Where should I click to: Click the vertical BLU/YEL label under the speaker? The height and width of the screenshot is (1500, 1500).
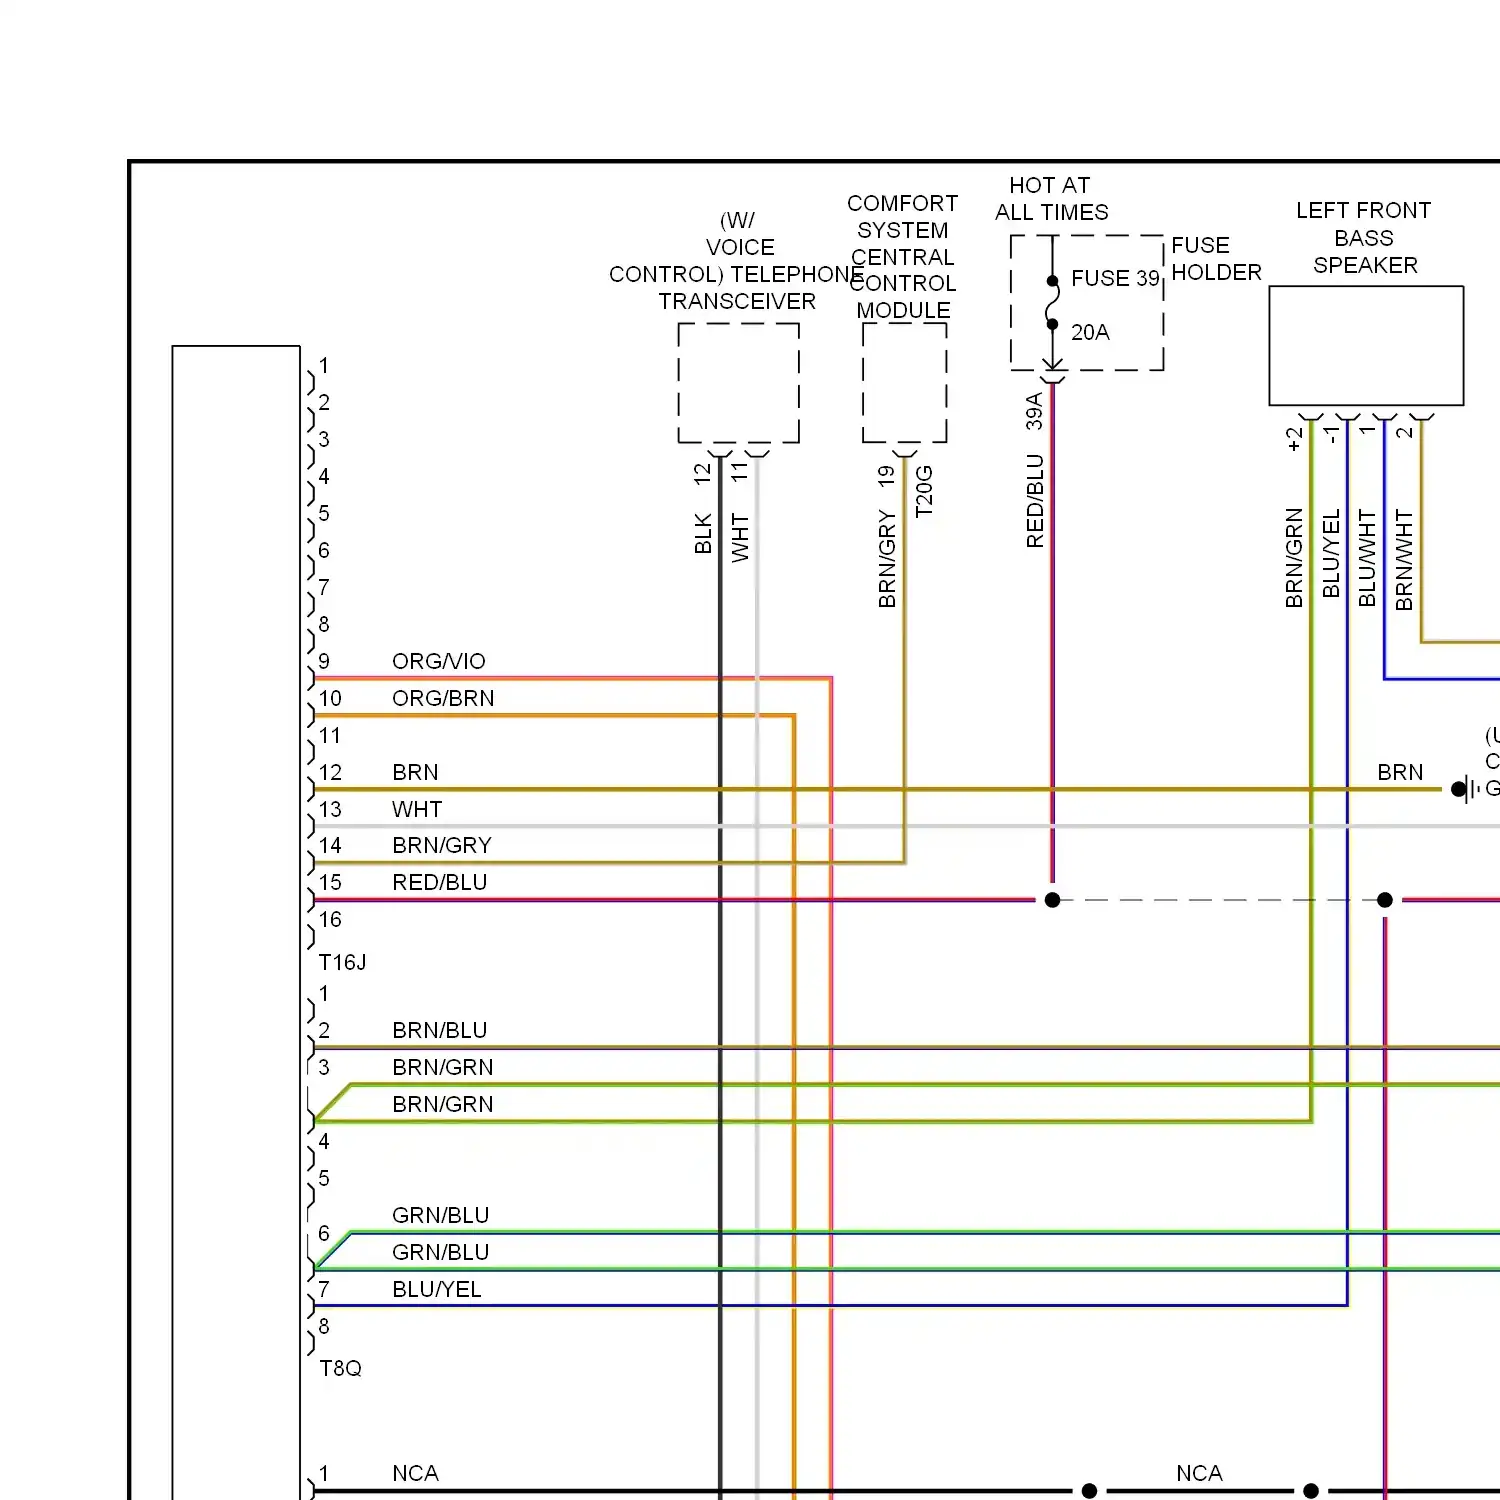pyautogui.click(x=1331, y=553)
